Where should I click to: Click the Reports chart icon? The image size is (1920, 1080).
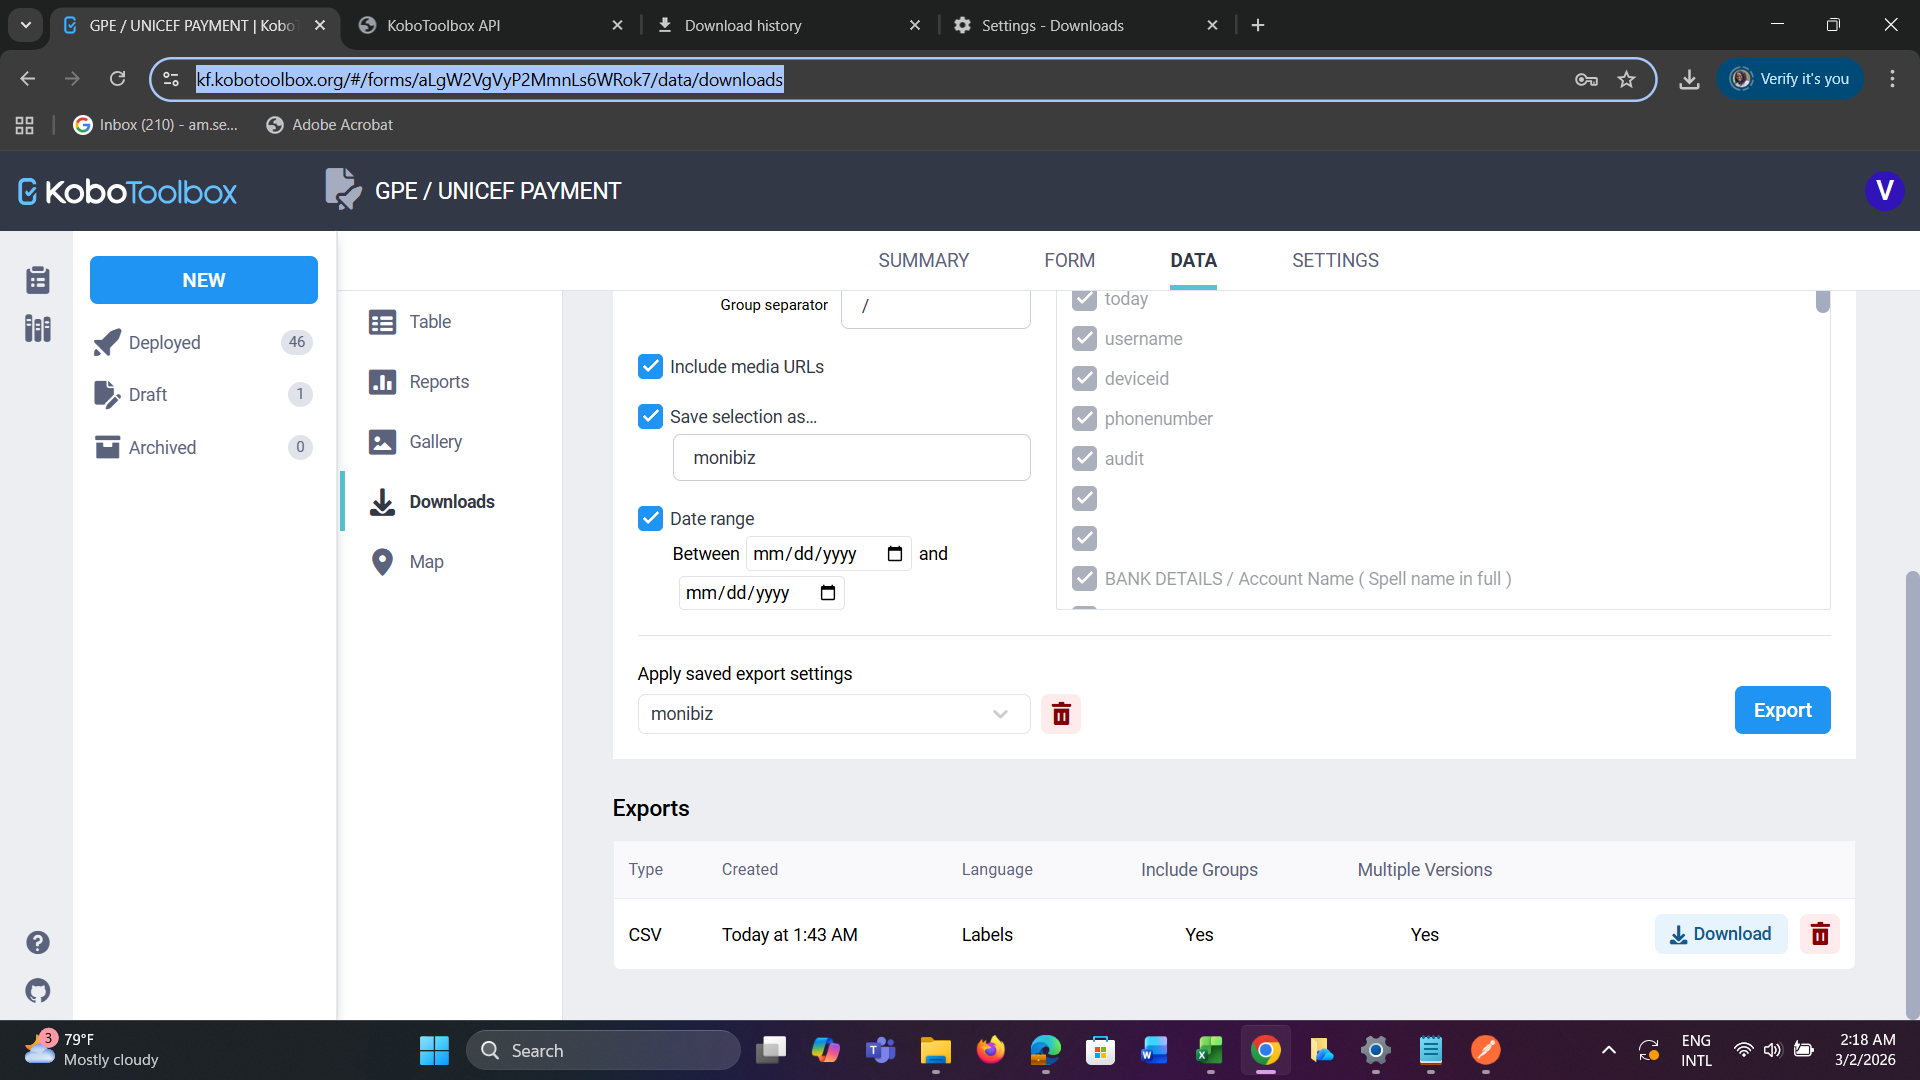(x=382, y=382)
